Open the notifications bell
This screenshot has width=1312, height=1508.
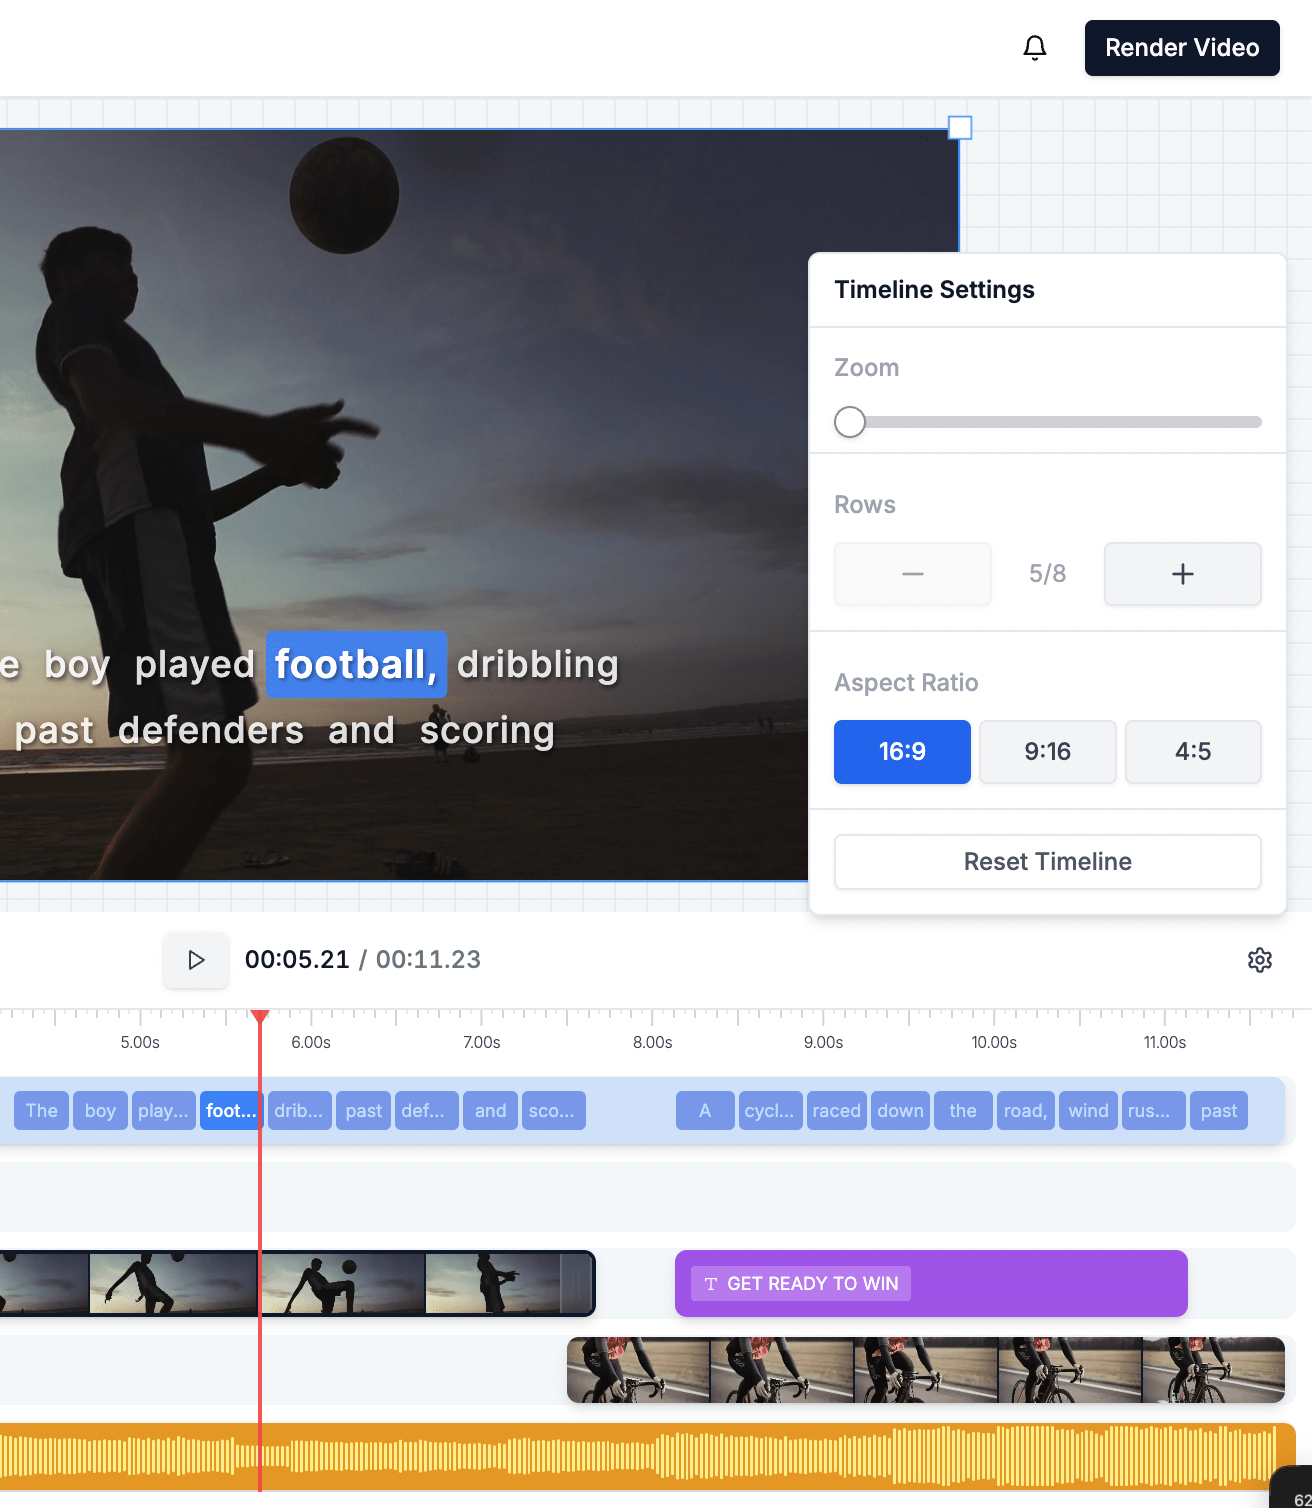1035,47
